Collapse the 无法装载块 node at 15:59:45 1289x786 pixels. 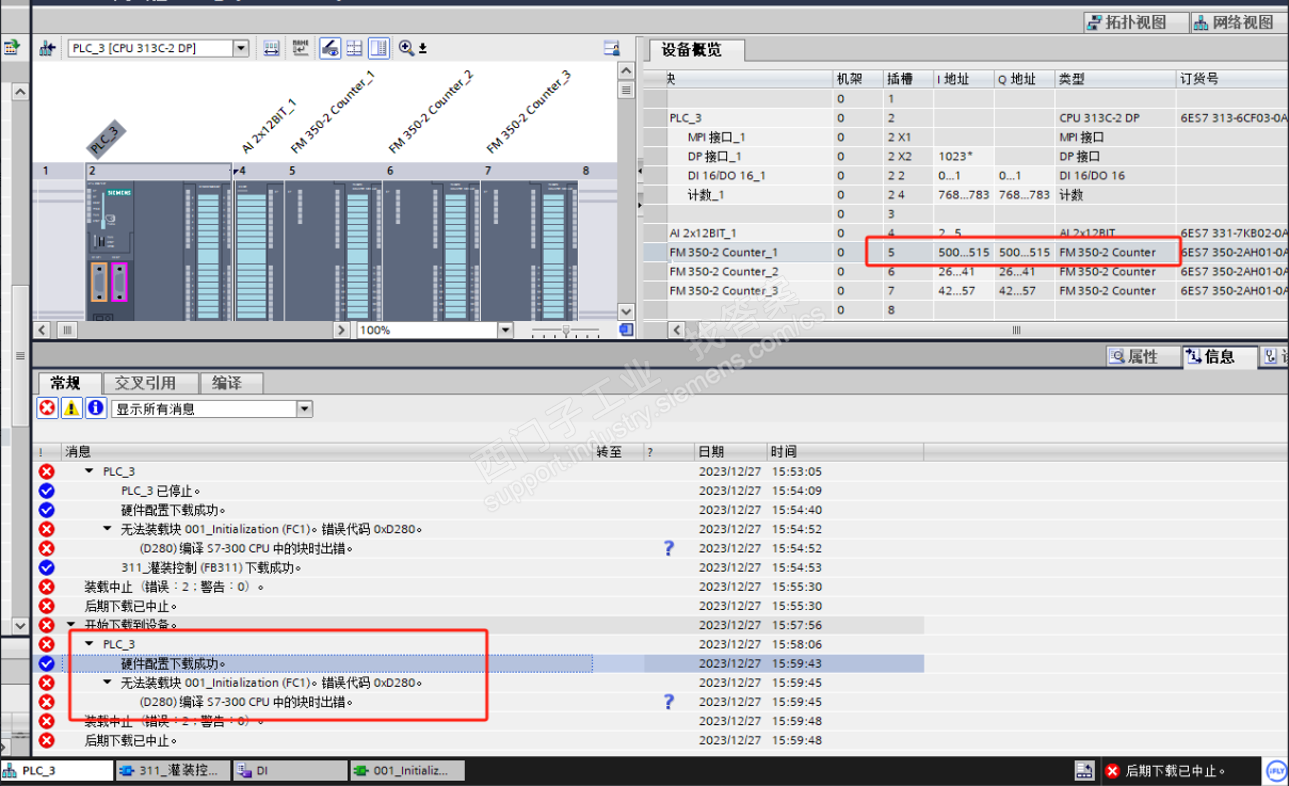pyautogui.click(x=108, y=683)
